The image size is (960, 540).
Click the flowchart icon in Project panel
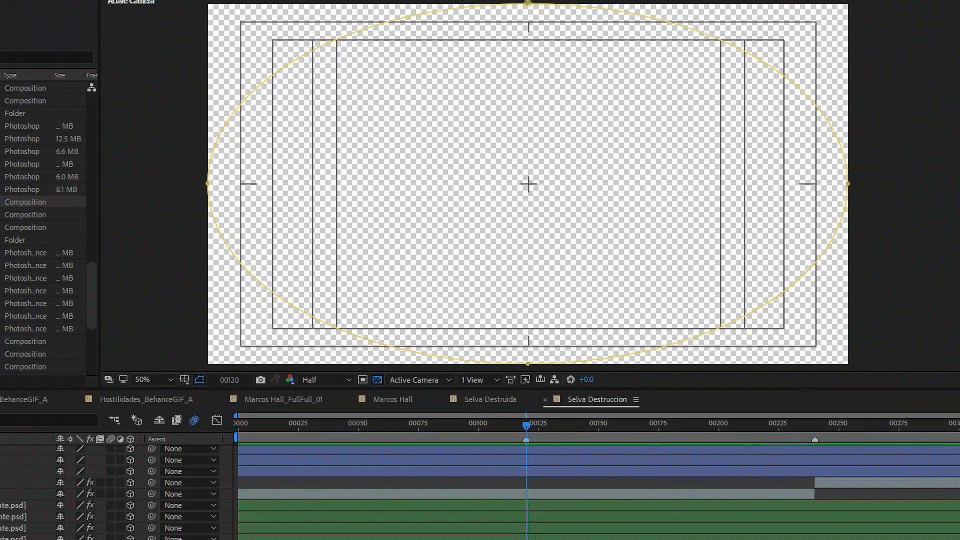(91, 88)
